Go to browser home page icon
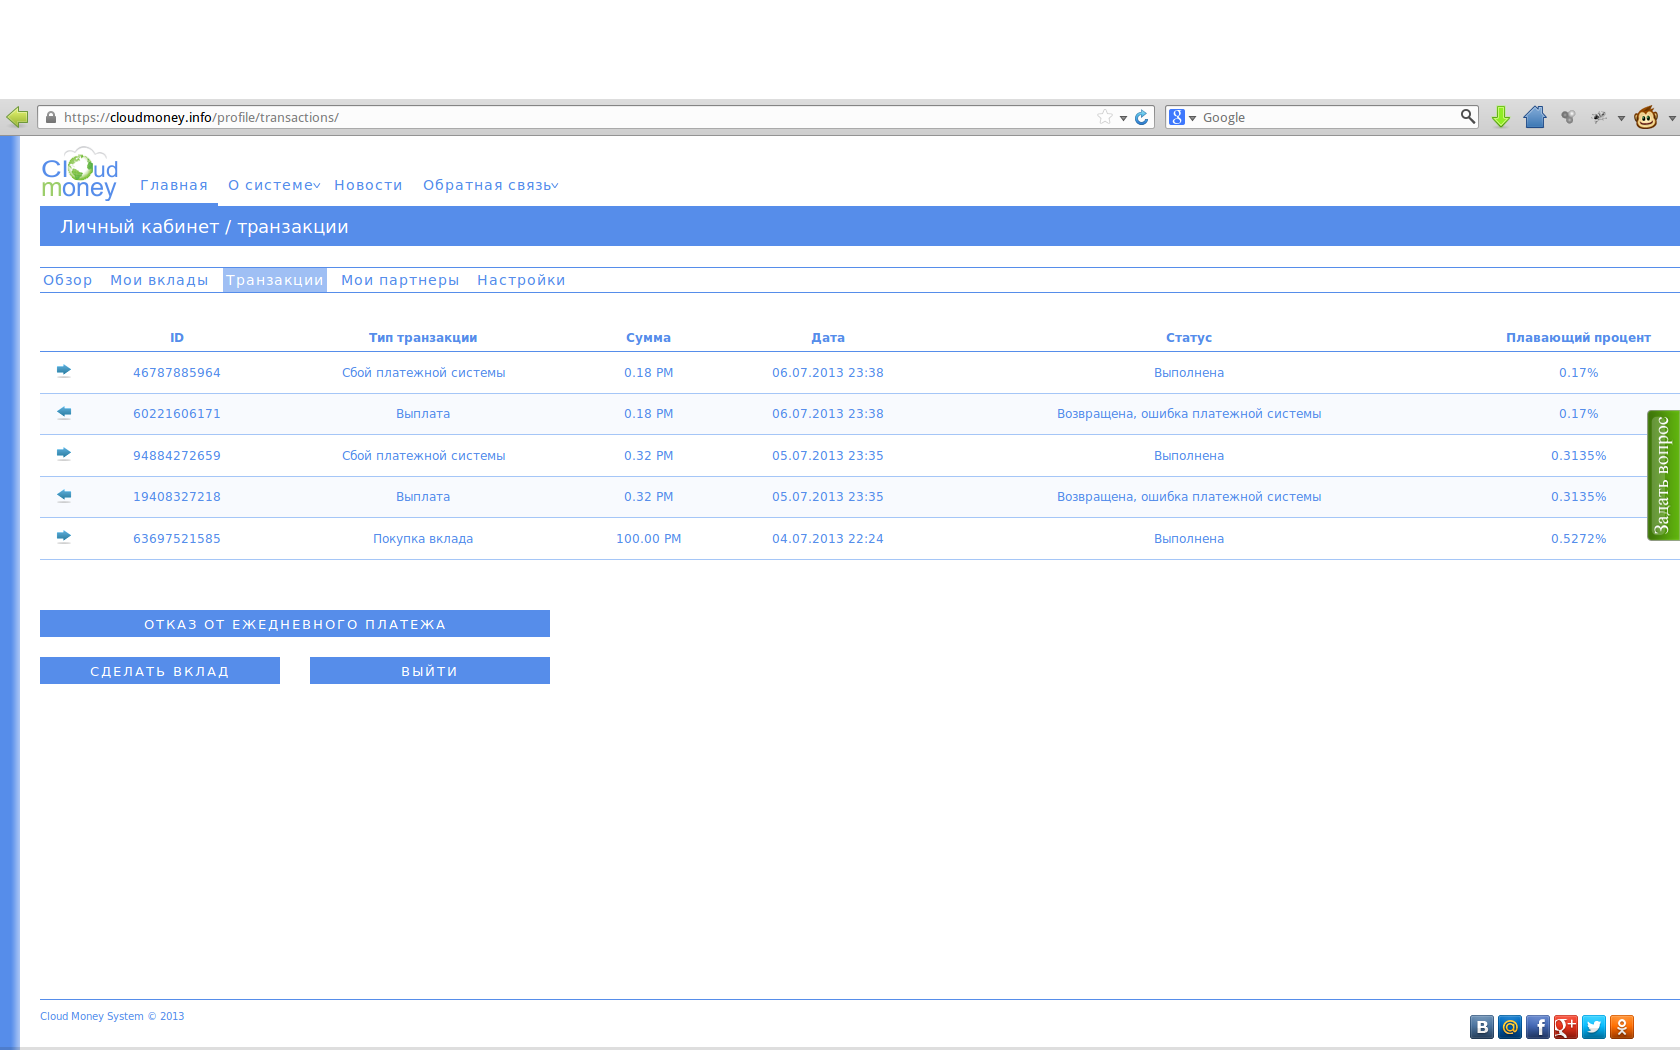Viewport: 1680px width, 1050px height. [x=1535, y=117]
